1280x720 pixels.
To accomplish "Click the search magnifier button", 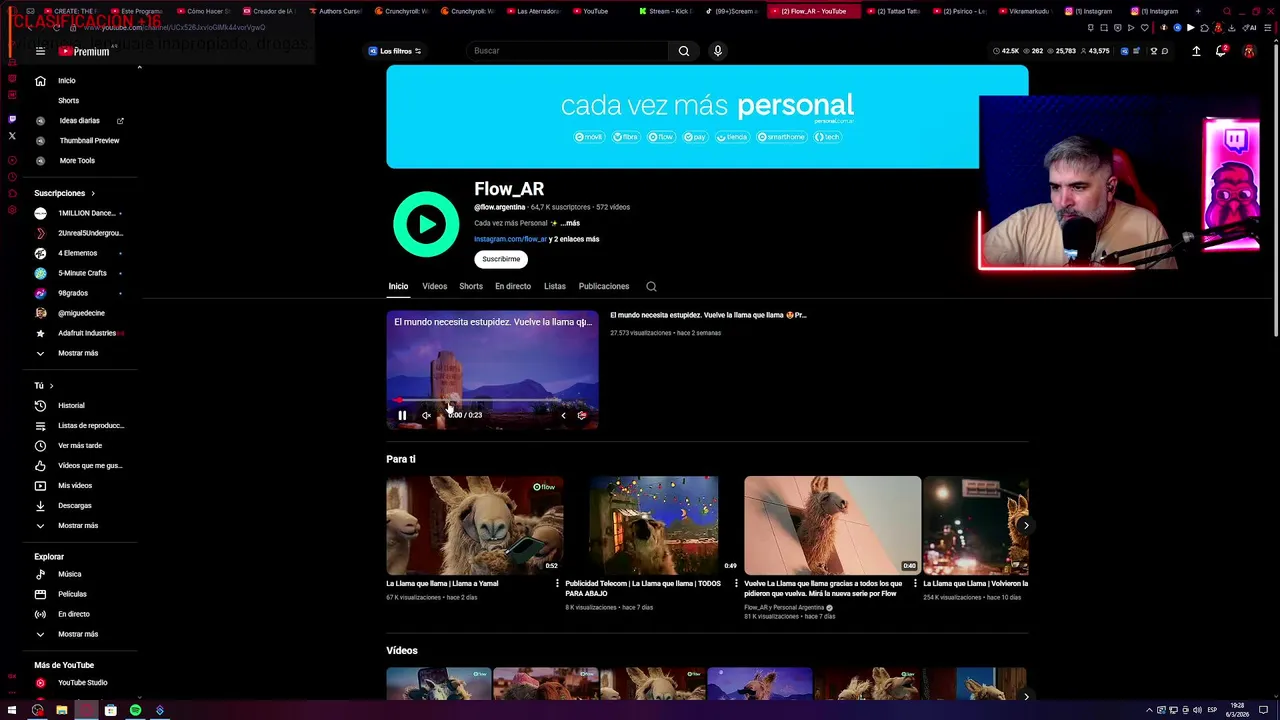I will coord(684,51).
